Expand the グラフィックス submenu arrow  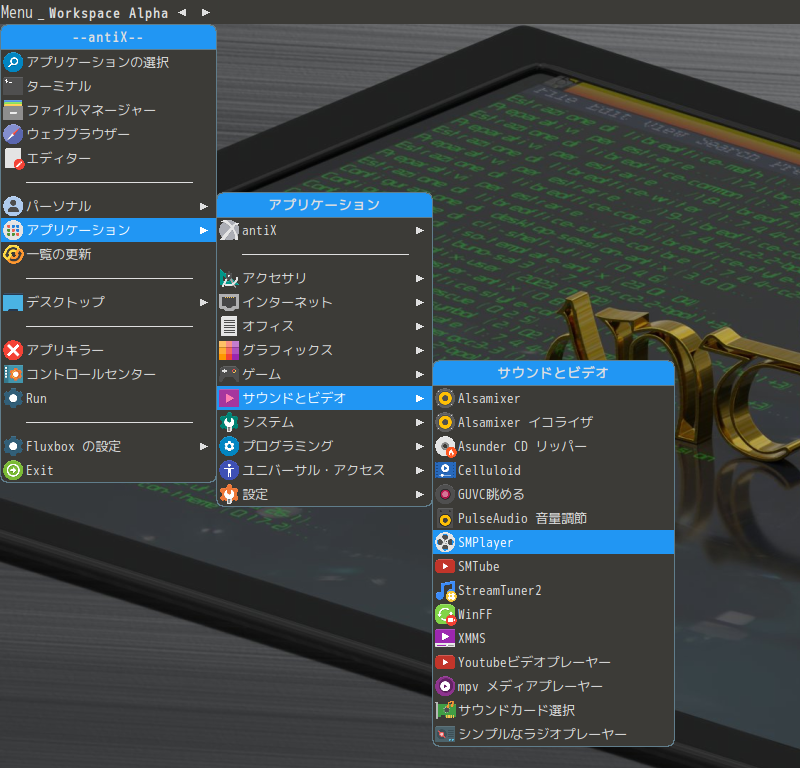pyautogui.click(x=419, y=350)
